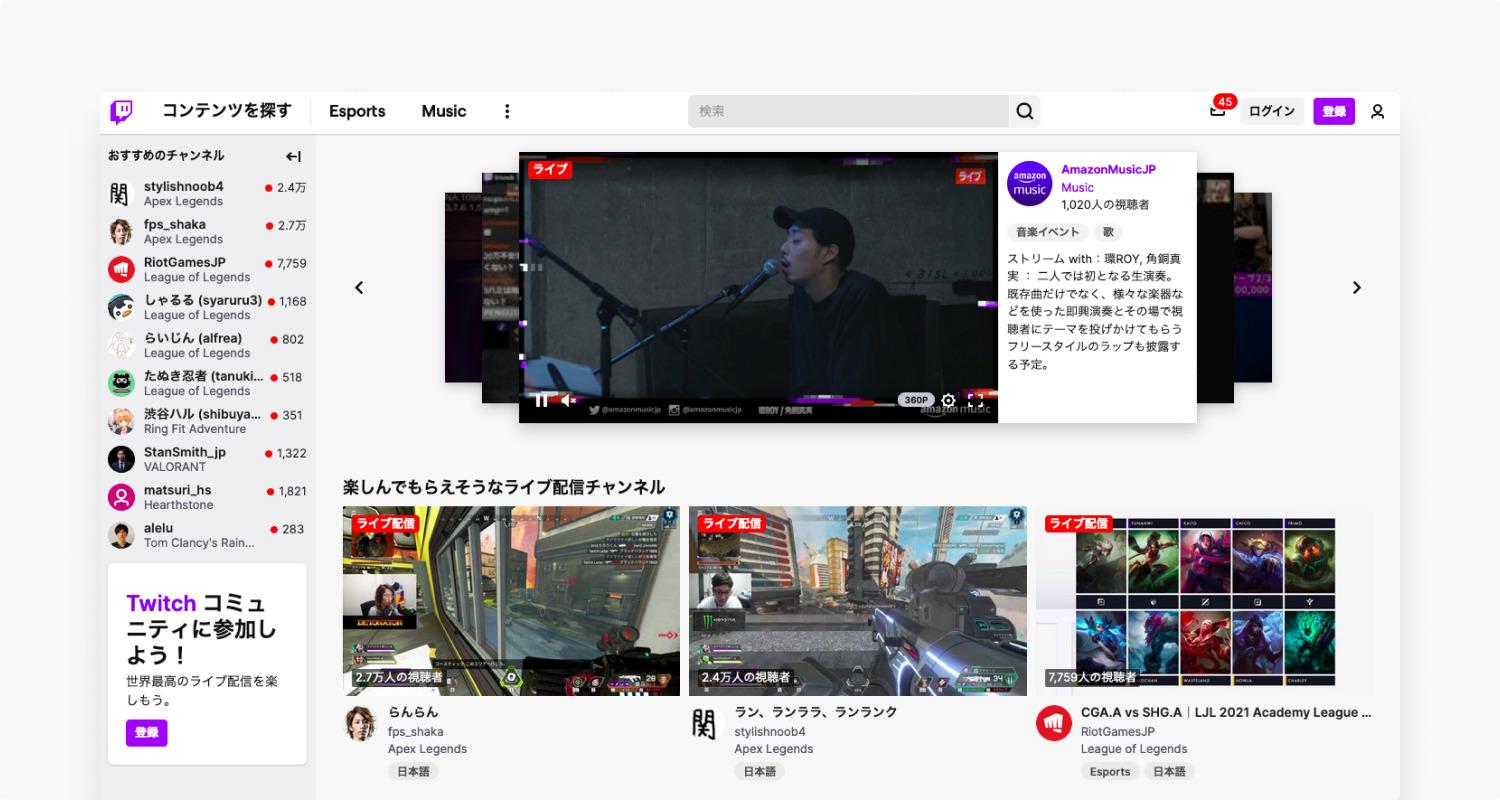Open RiotGamesJP avatar below stream card
Viewport: 1500px width, 800px height.
[x=1053, y=723]
